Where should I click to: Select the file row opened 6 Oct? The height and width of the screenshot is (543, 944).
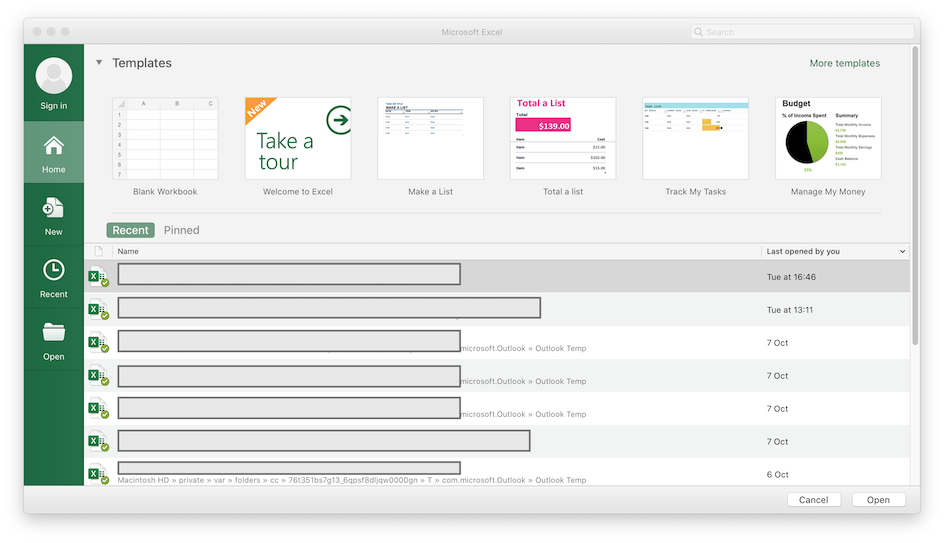click(497, 473)
